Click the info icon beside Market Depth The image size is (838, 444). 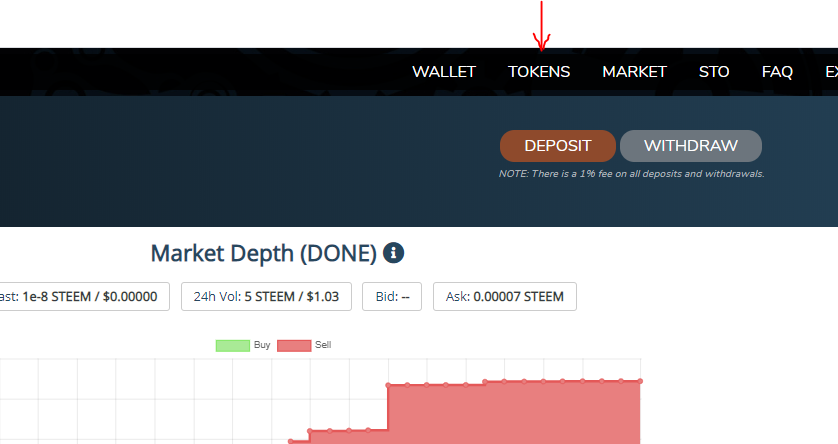[x=393, y=253]
